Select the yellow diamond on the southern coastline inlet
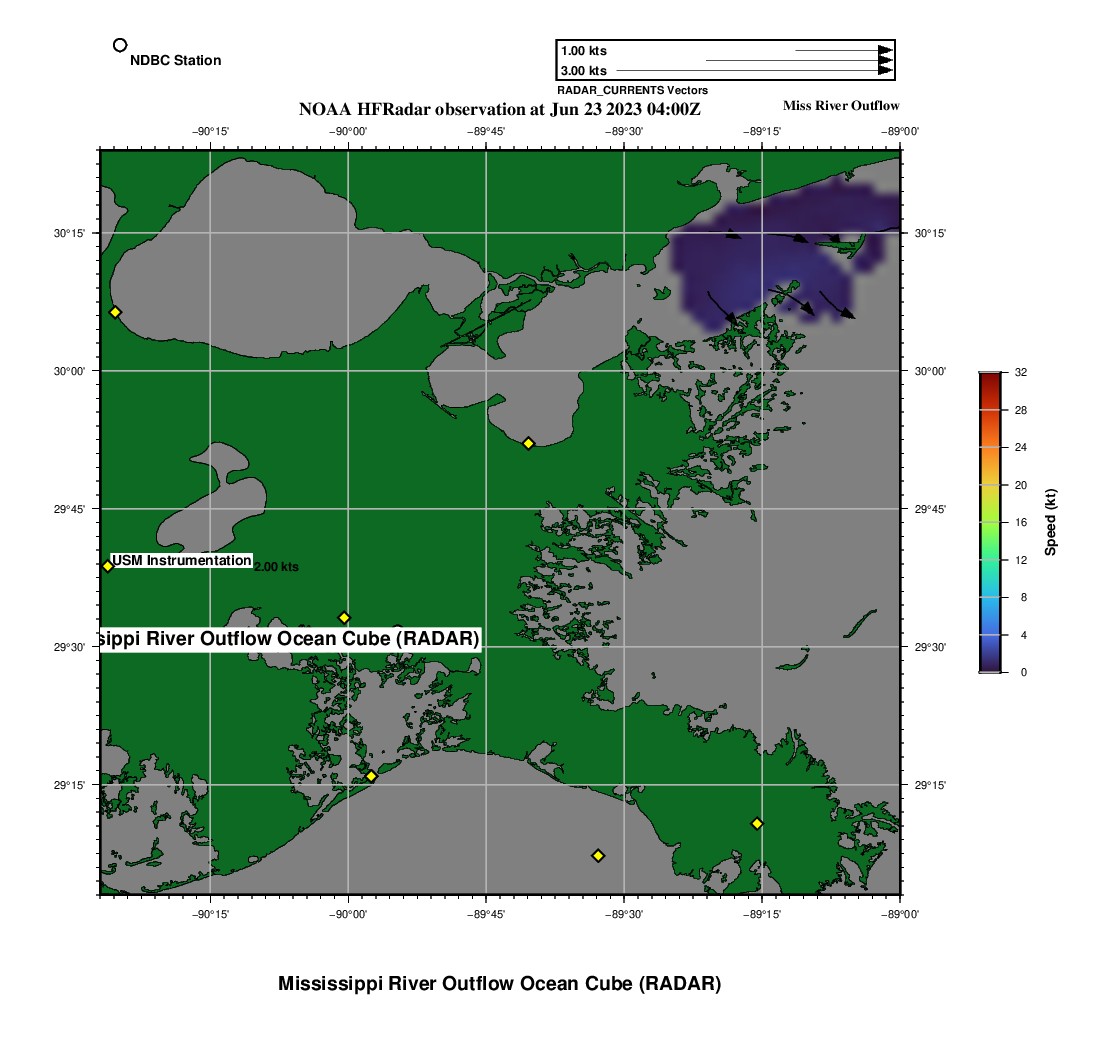1100x1050 pixels. [x=371, y=776]
